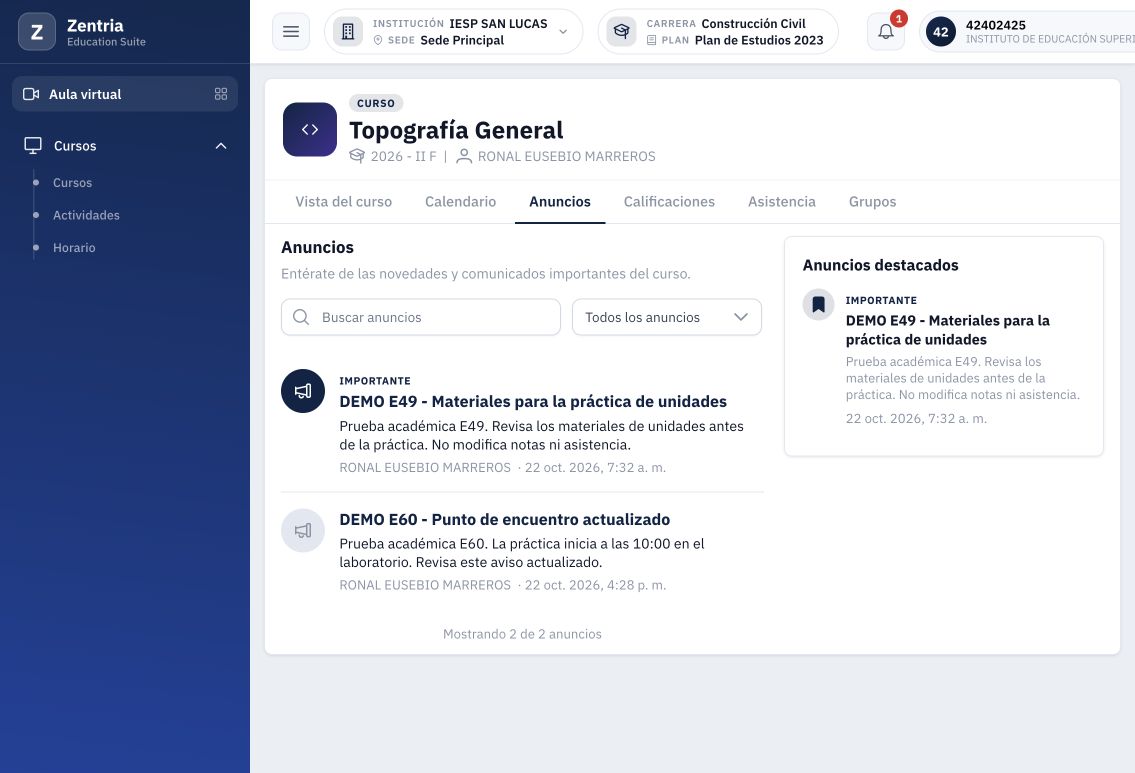The image size is (1135, 773).
Task: Click the 'Mostrando 2 de 2 anuncios' text
Action: 522,634
